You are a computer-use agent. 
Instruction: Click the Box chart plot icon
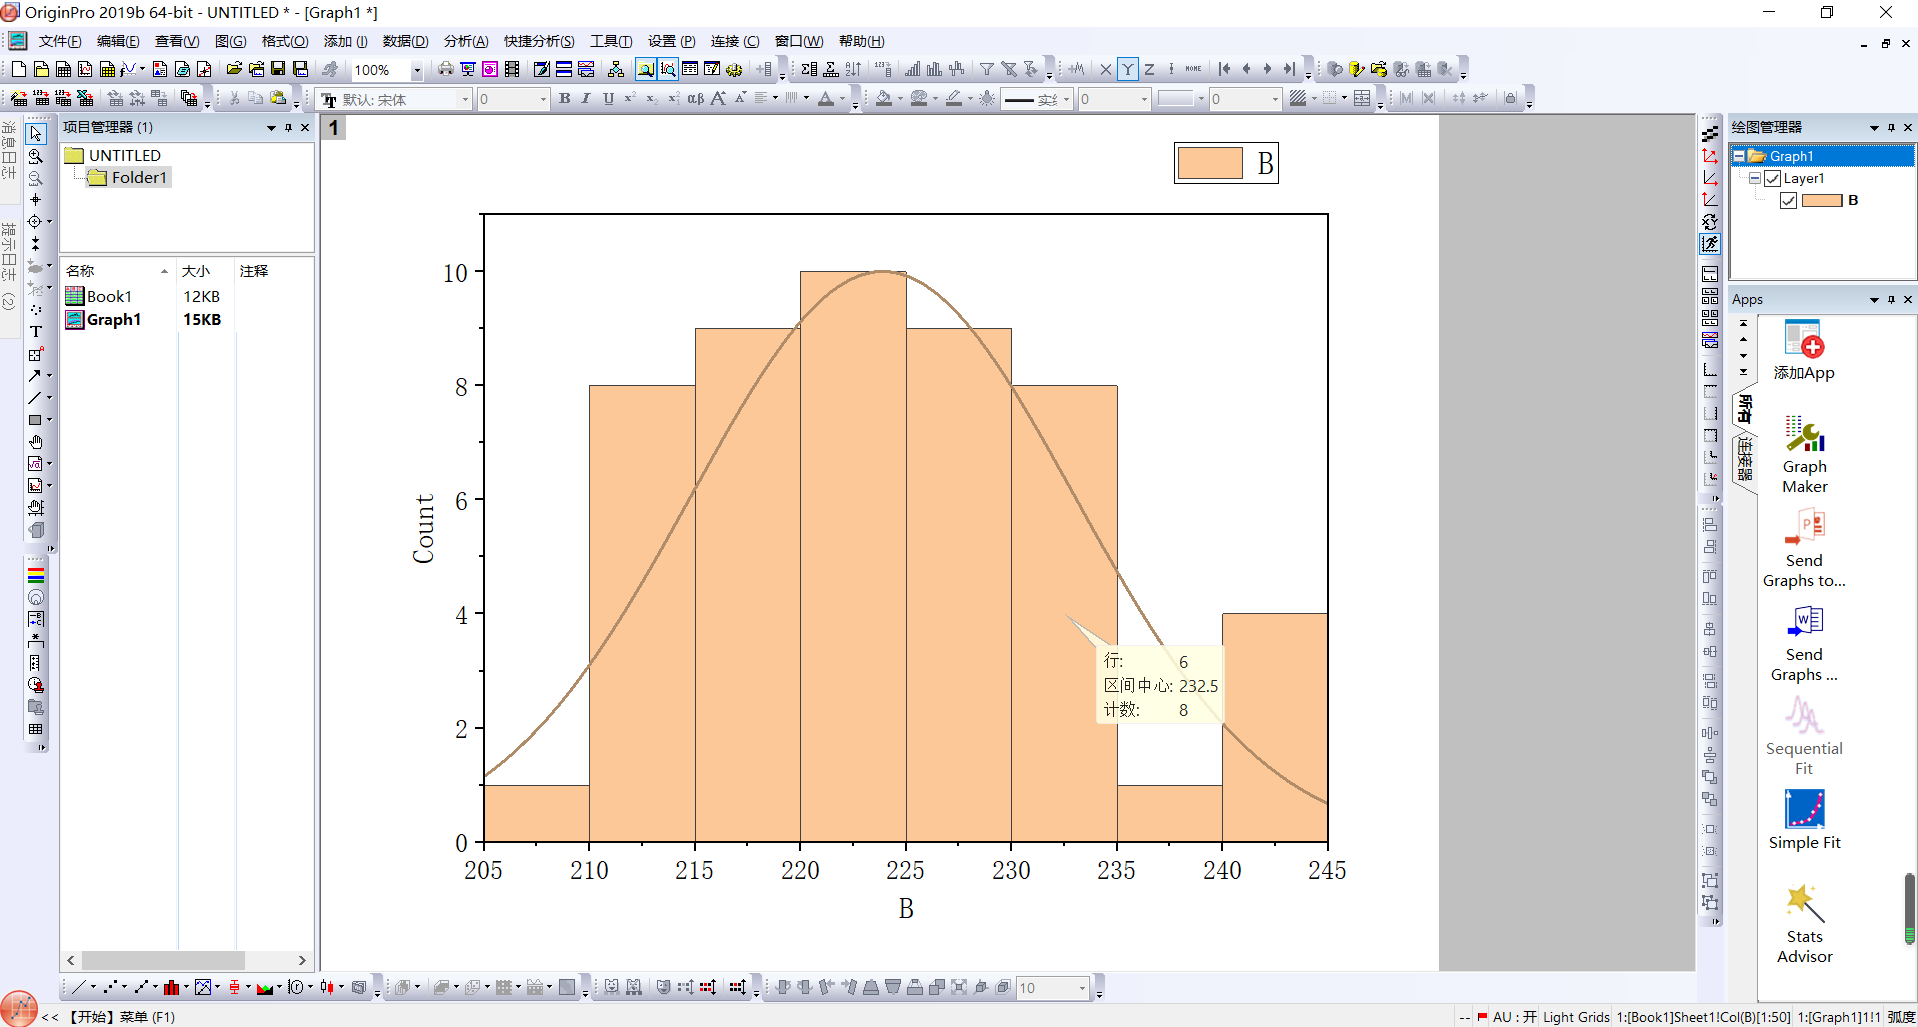[x=234, y=987]
